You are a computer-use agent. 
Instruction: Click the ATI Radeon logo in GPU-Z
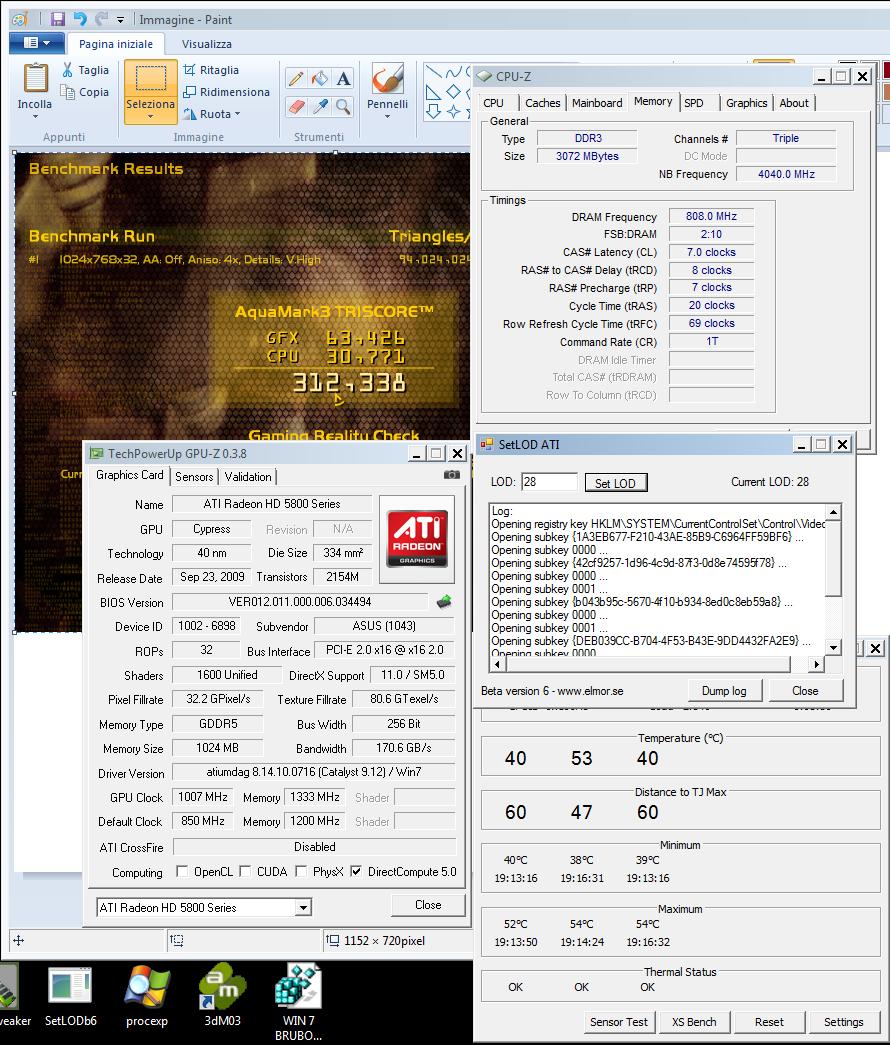pos(417,538)
